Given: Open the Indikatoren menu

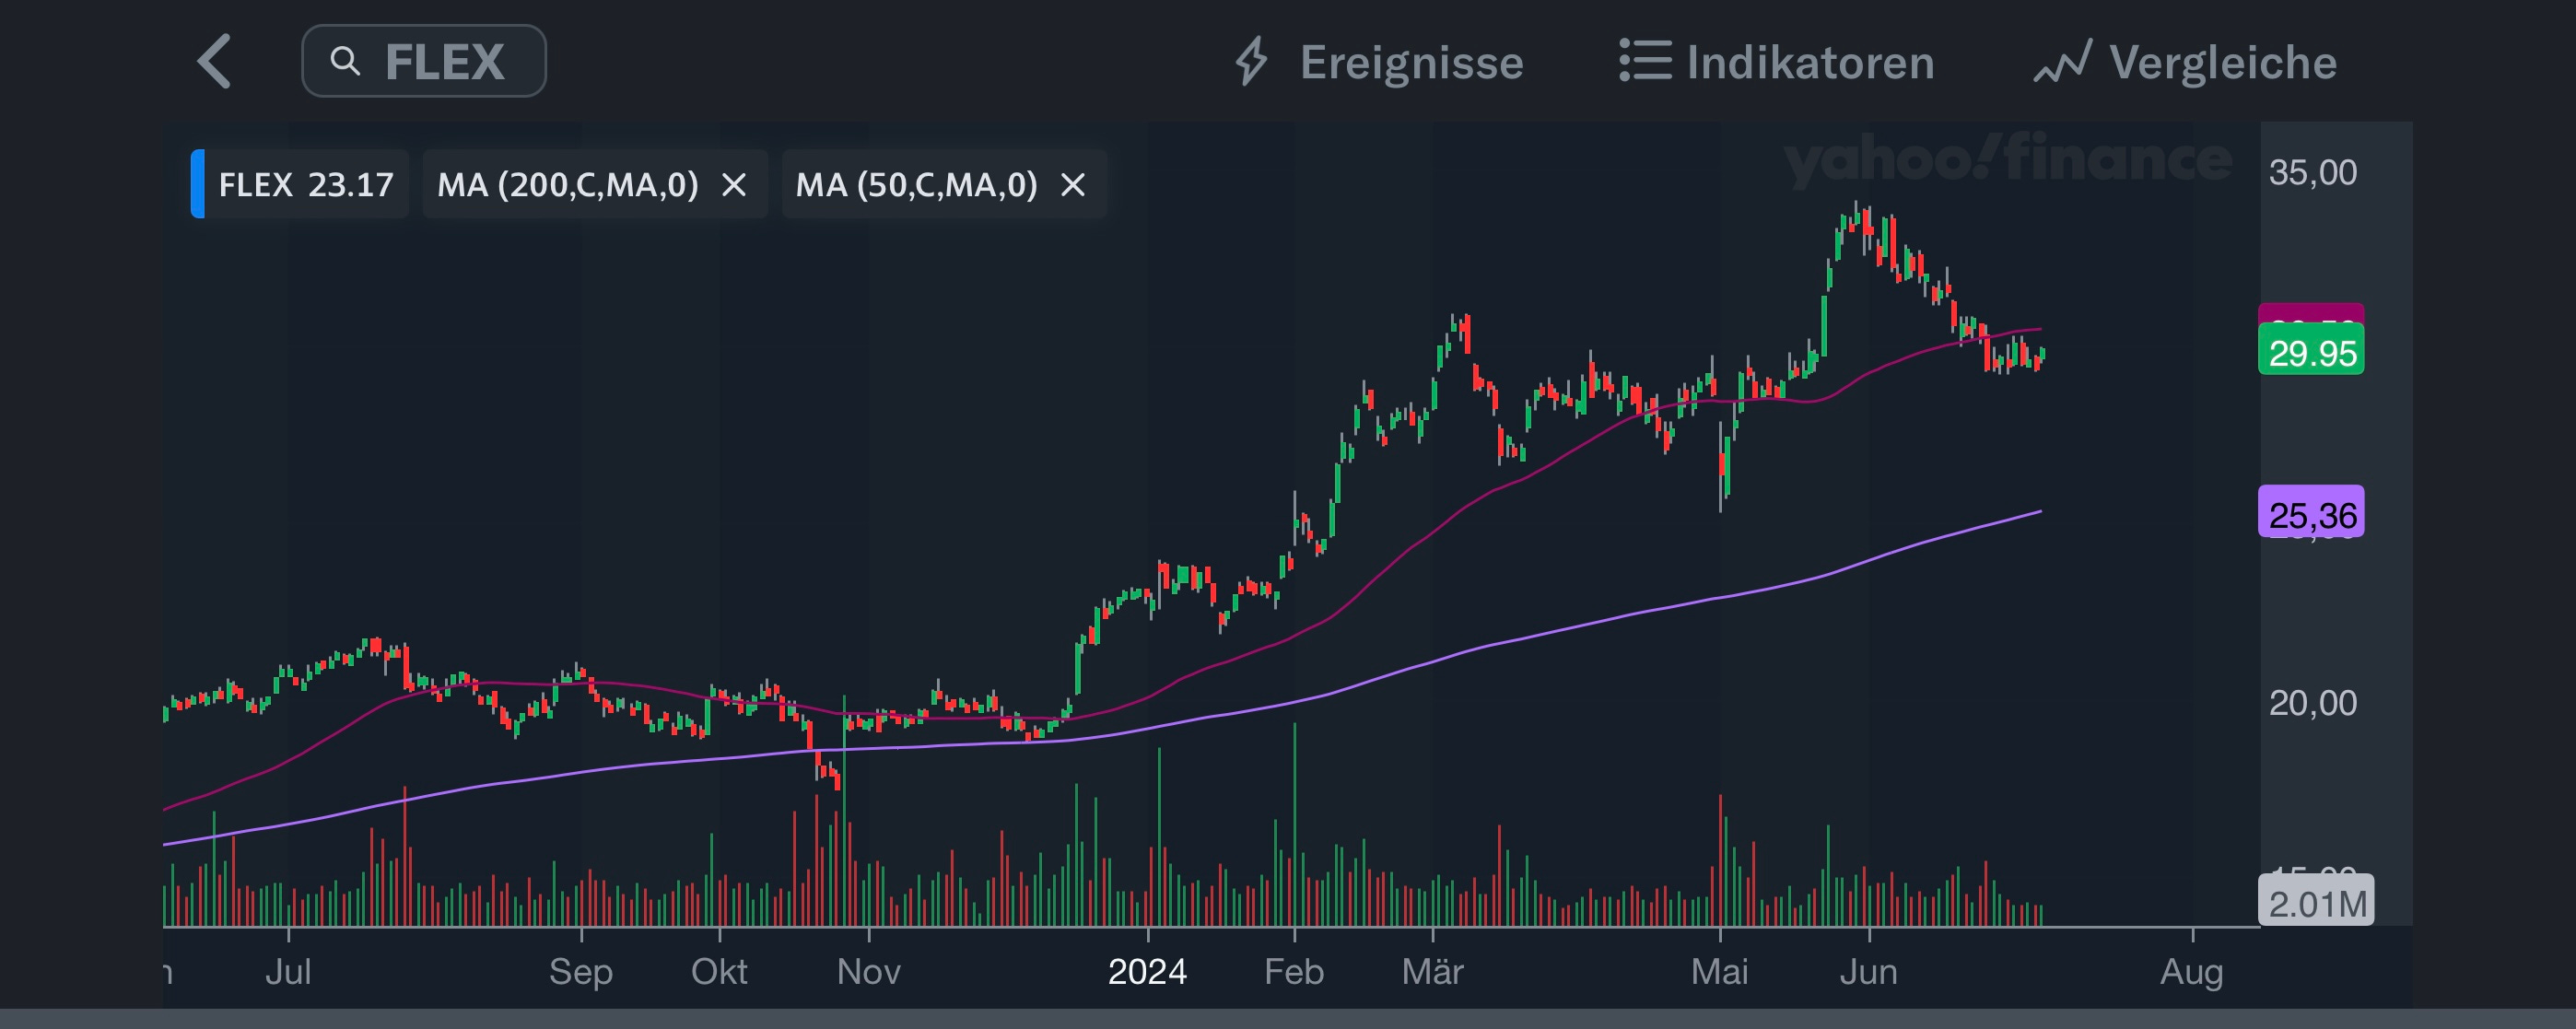Looking at the screenshot, I should point(1810,63).
